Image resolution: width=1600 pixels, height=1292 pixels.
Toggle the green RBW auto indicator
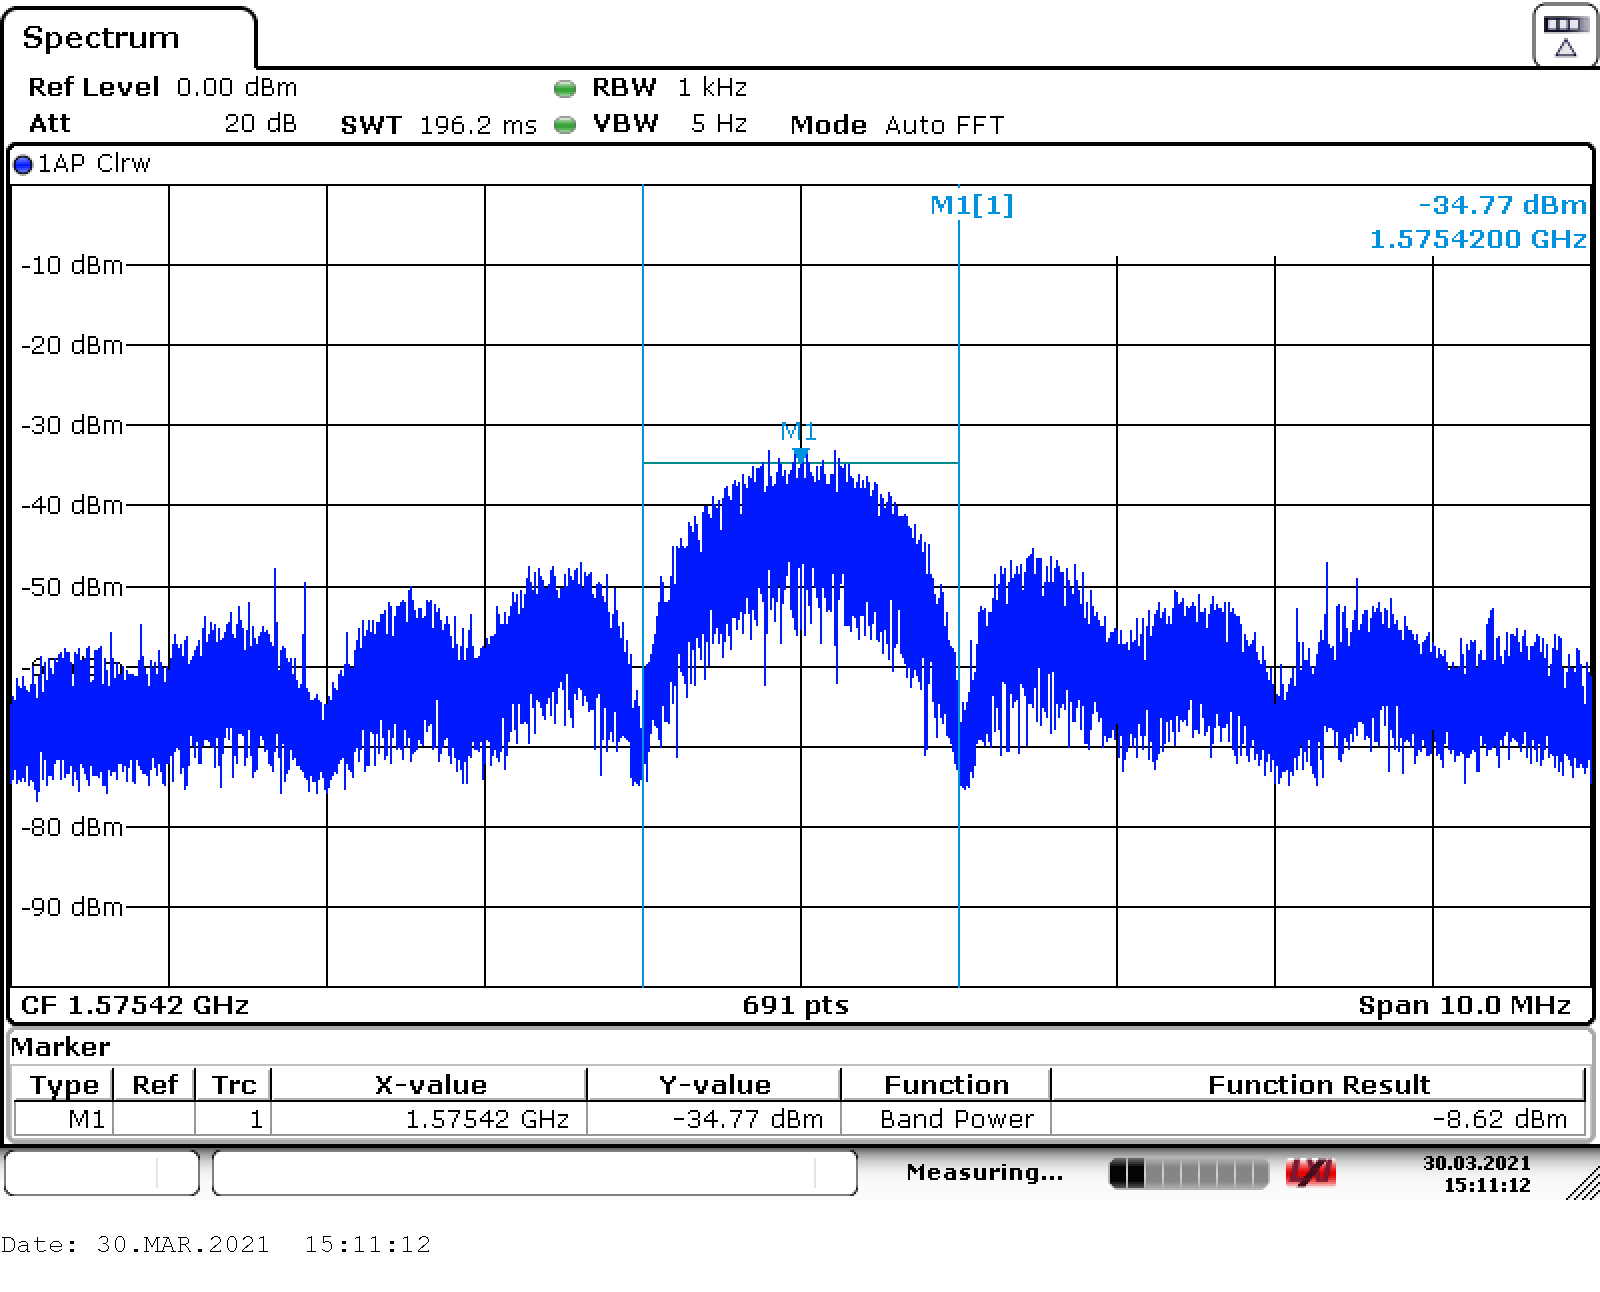tap(565, 89)
